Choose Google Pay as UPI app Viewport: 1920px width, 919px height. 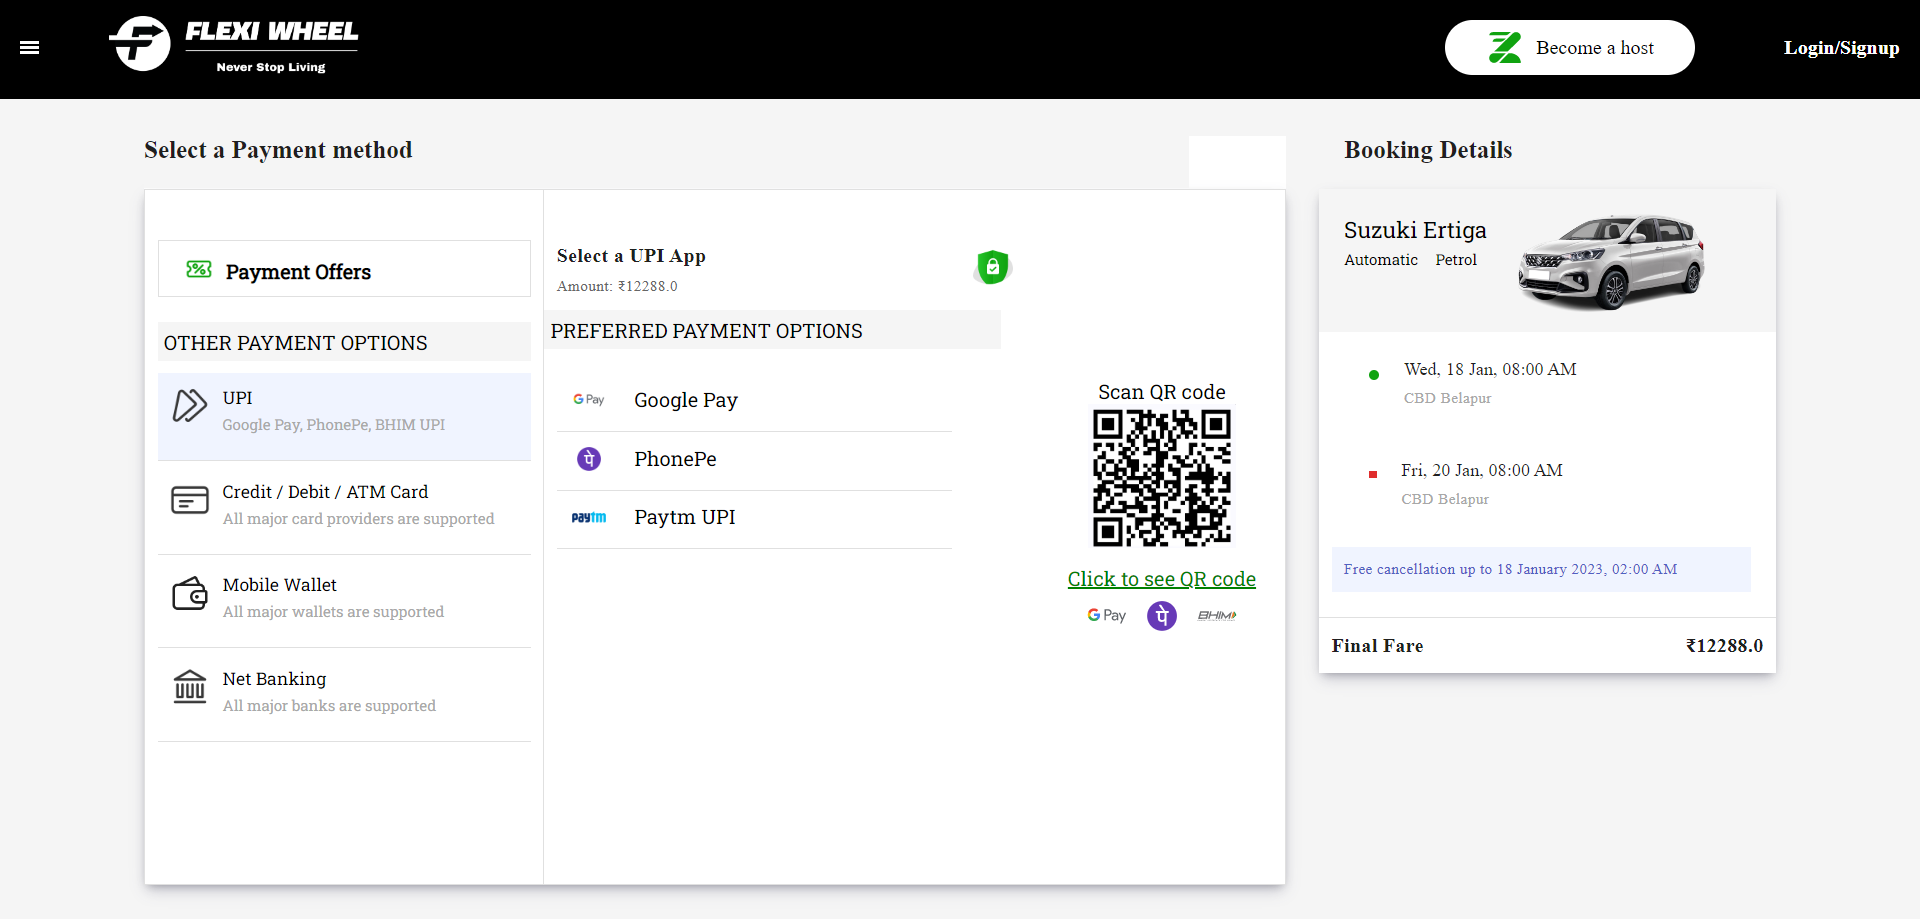(754, 401)
